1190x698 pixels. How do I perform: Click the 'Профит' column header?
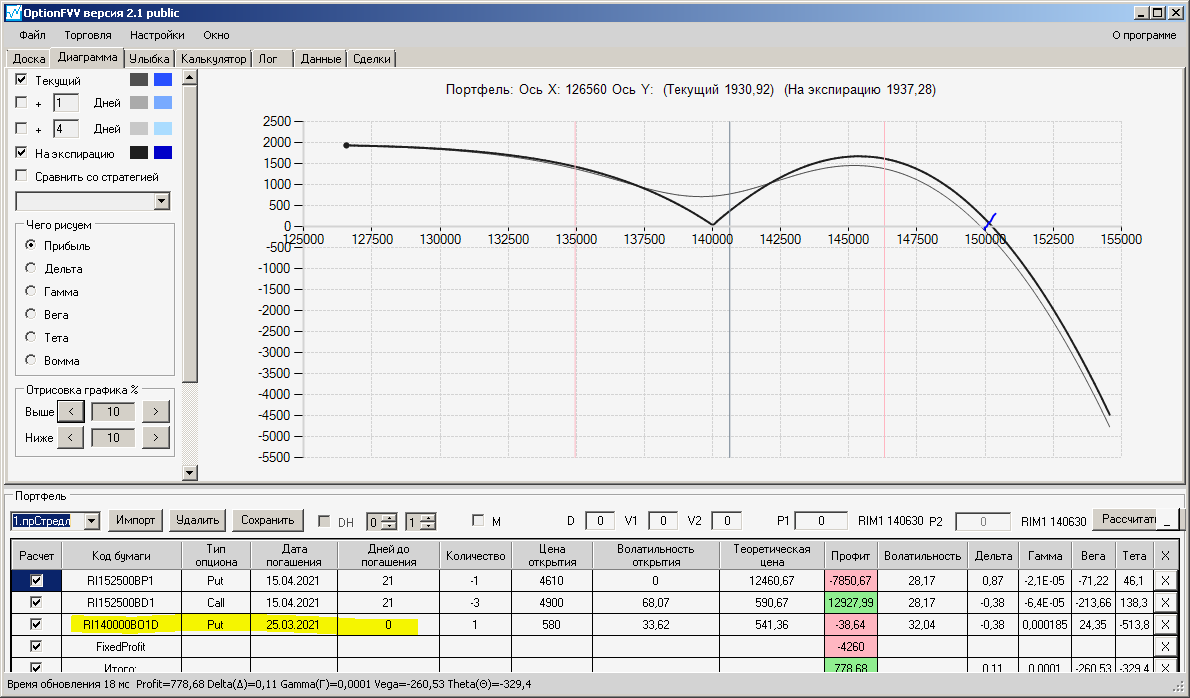850,555
